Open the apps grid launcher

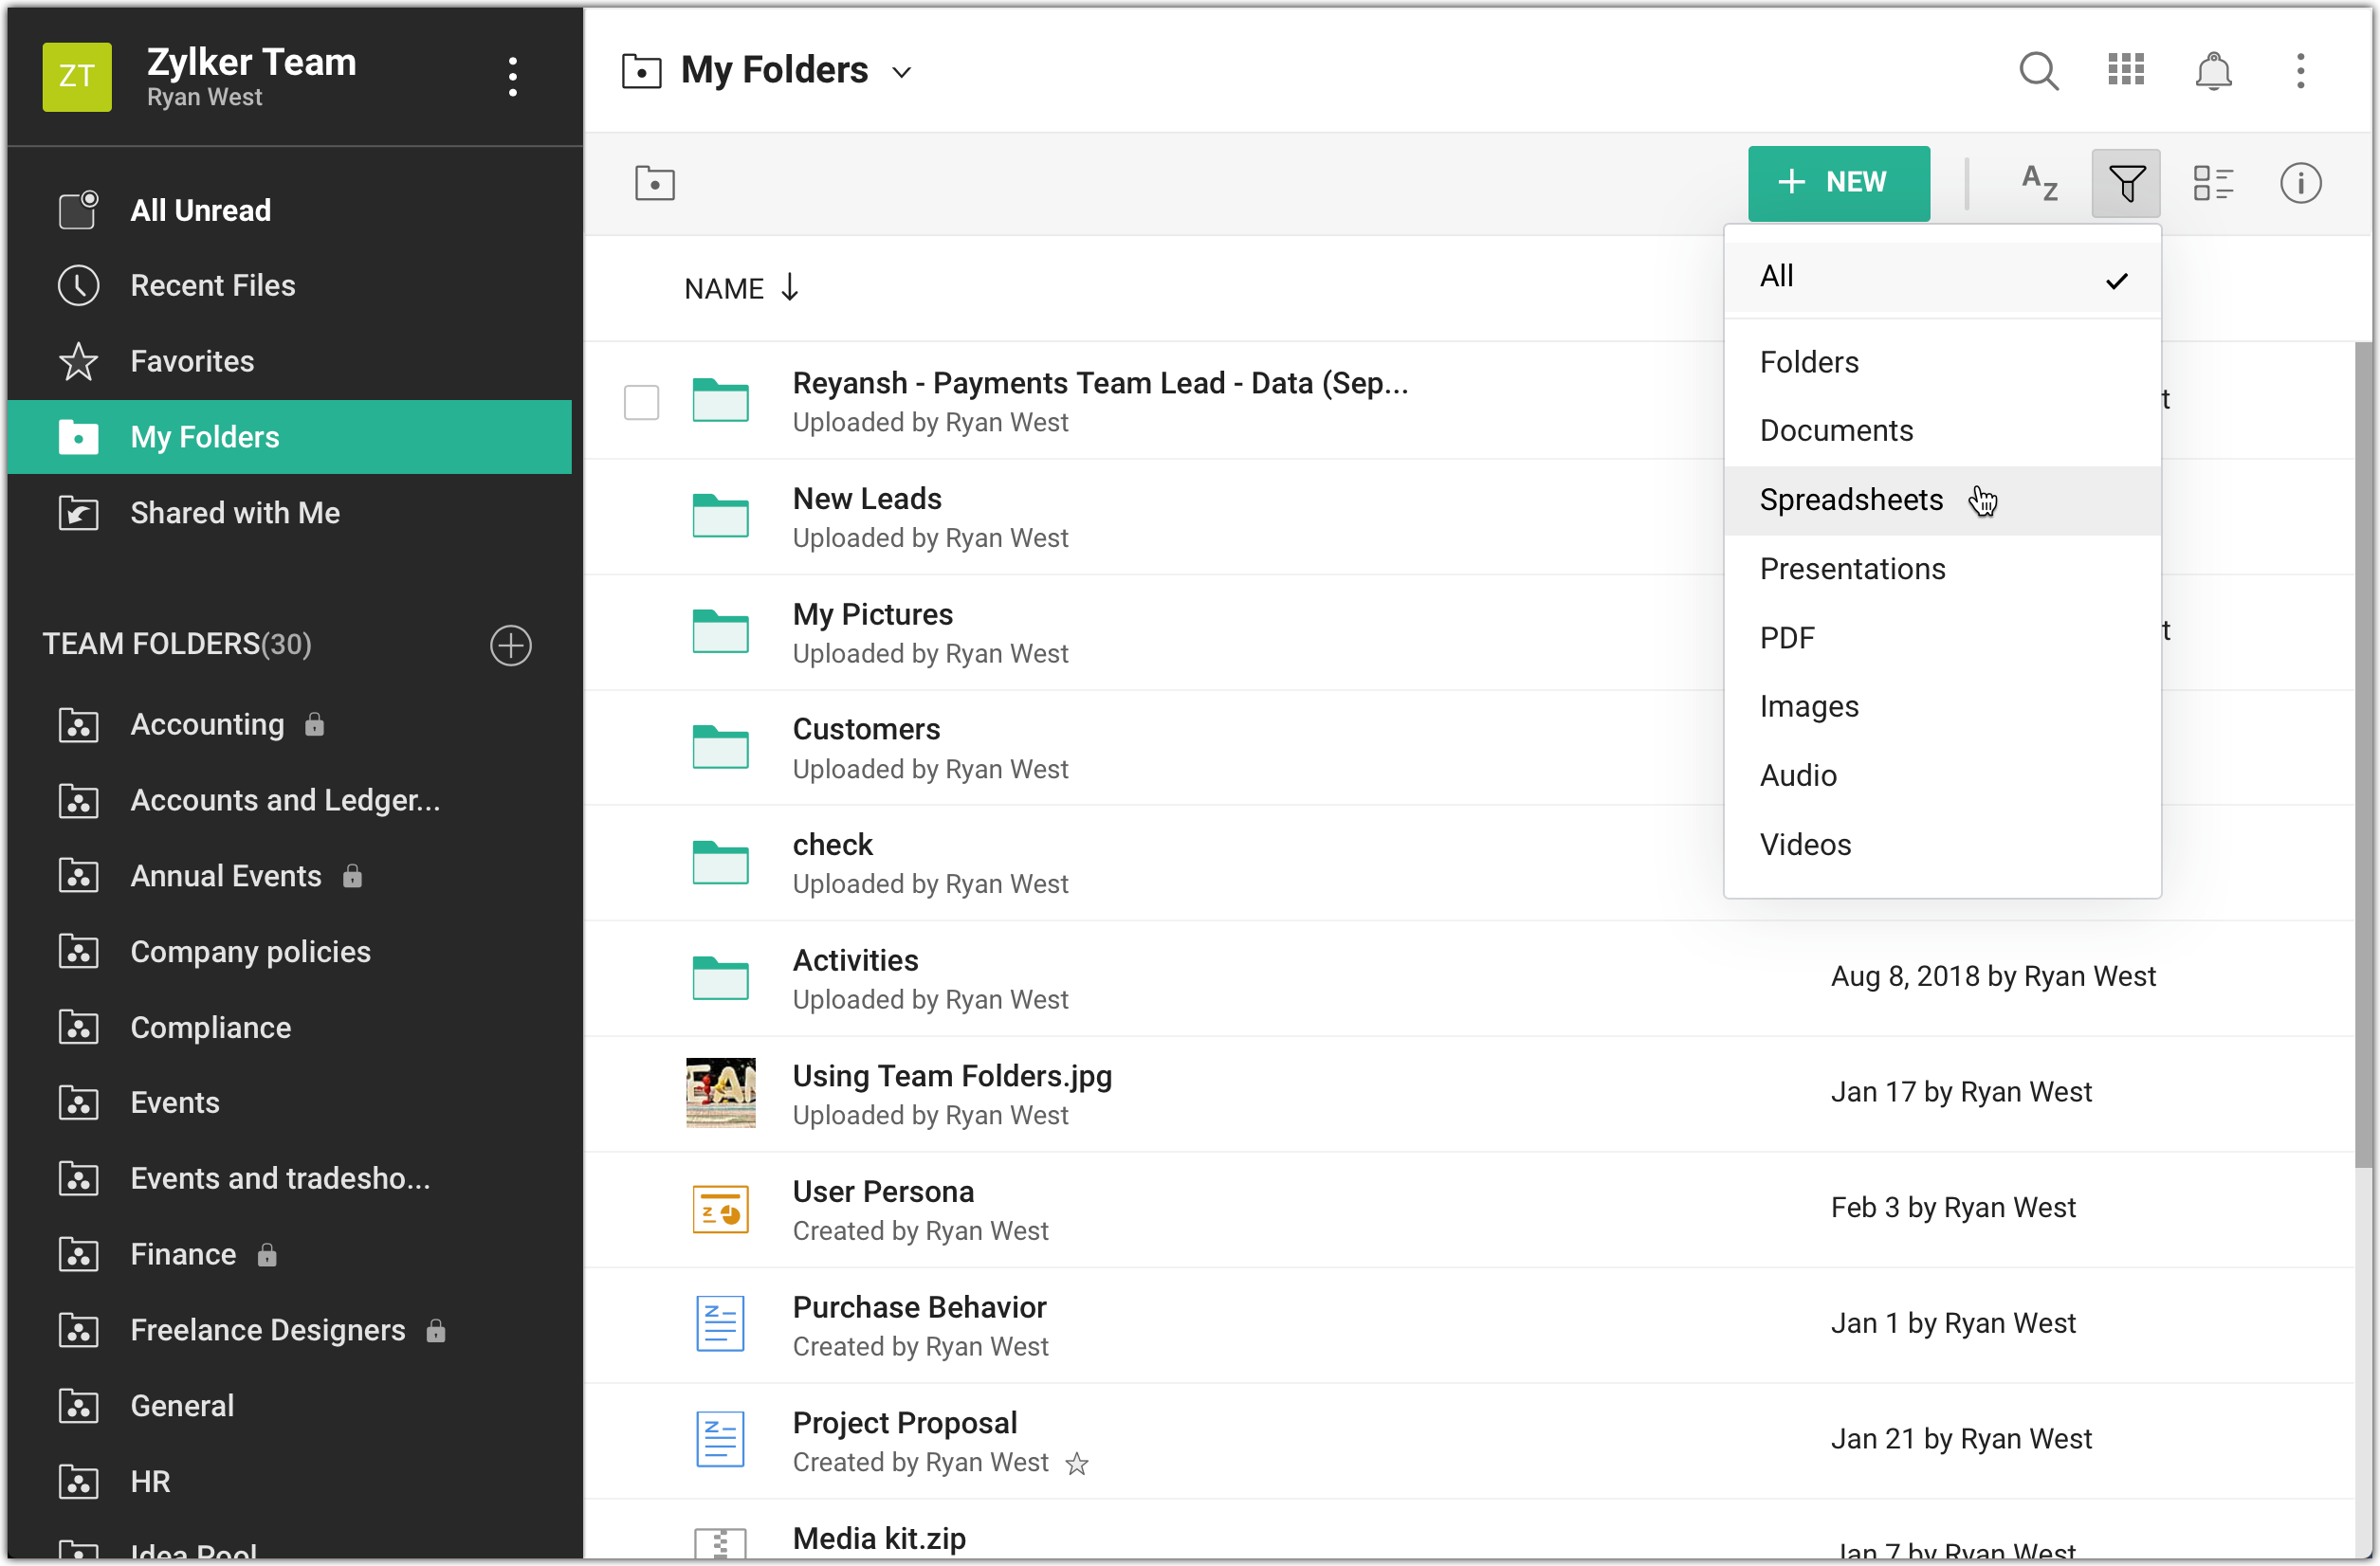tap(2125, 71)
